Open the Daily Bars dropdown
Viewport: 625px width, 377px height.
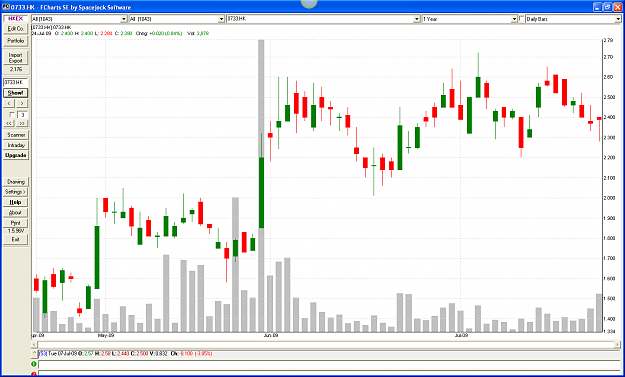tap(573, 19)
